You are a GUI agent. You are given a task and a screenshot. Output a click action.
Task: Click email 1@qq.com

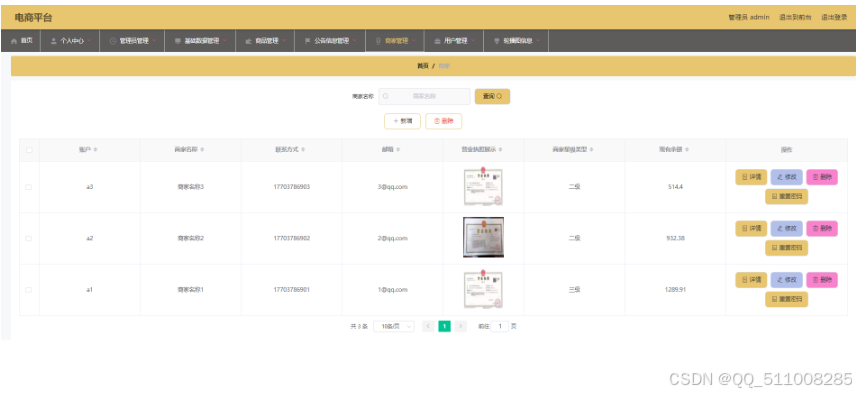393,290
